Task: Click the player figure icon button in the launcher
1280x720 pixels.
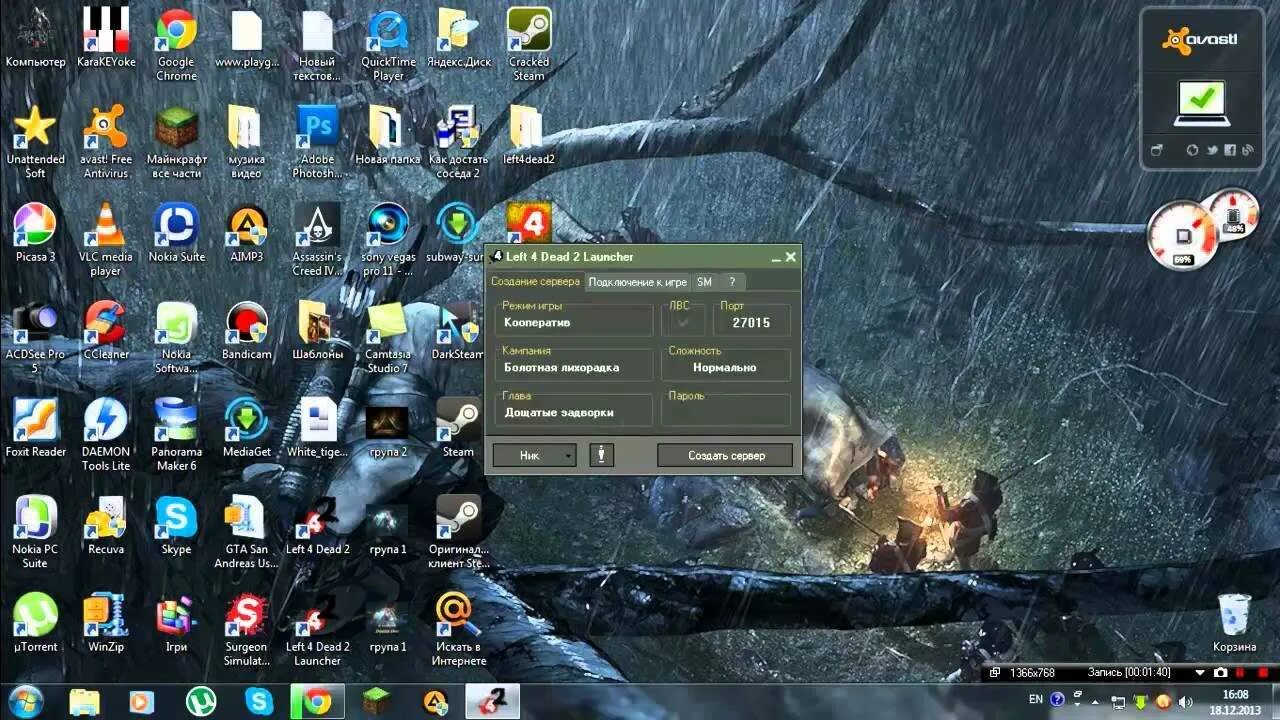Action: 601,455
